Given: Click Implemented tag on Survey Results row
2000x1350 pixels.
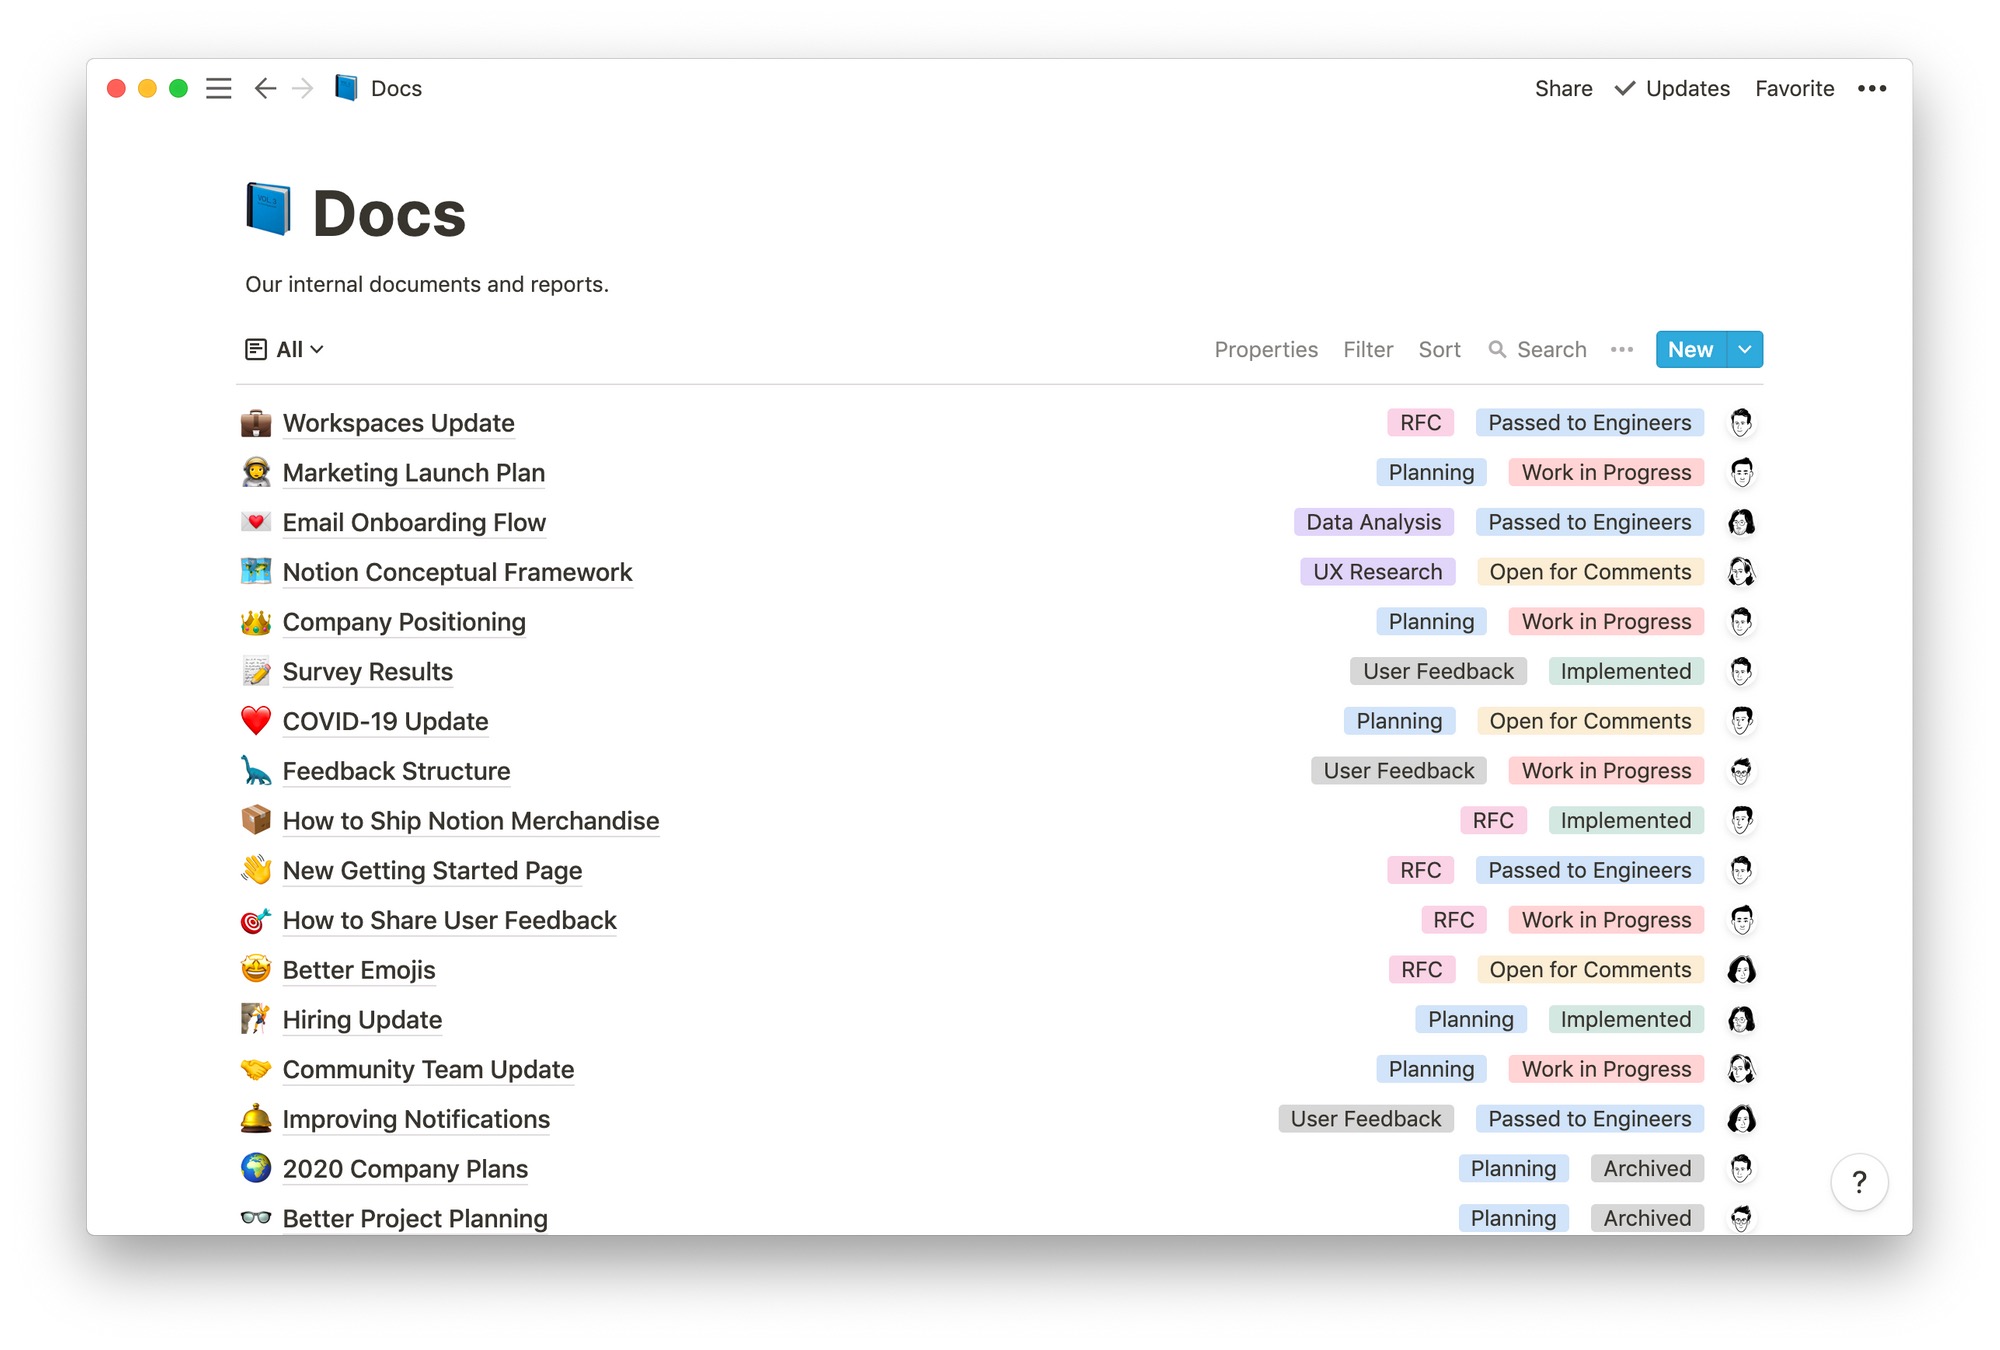Looking at the screenshot, I should [1625, 671].
